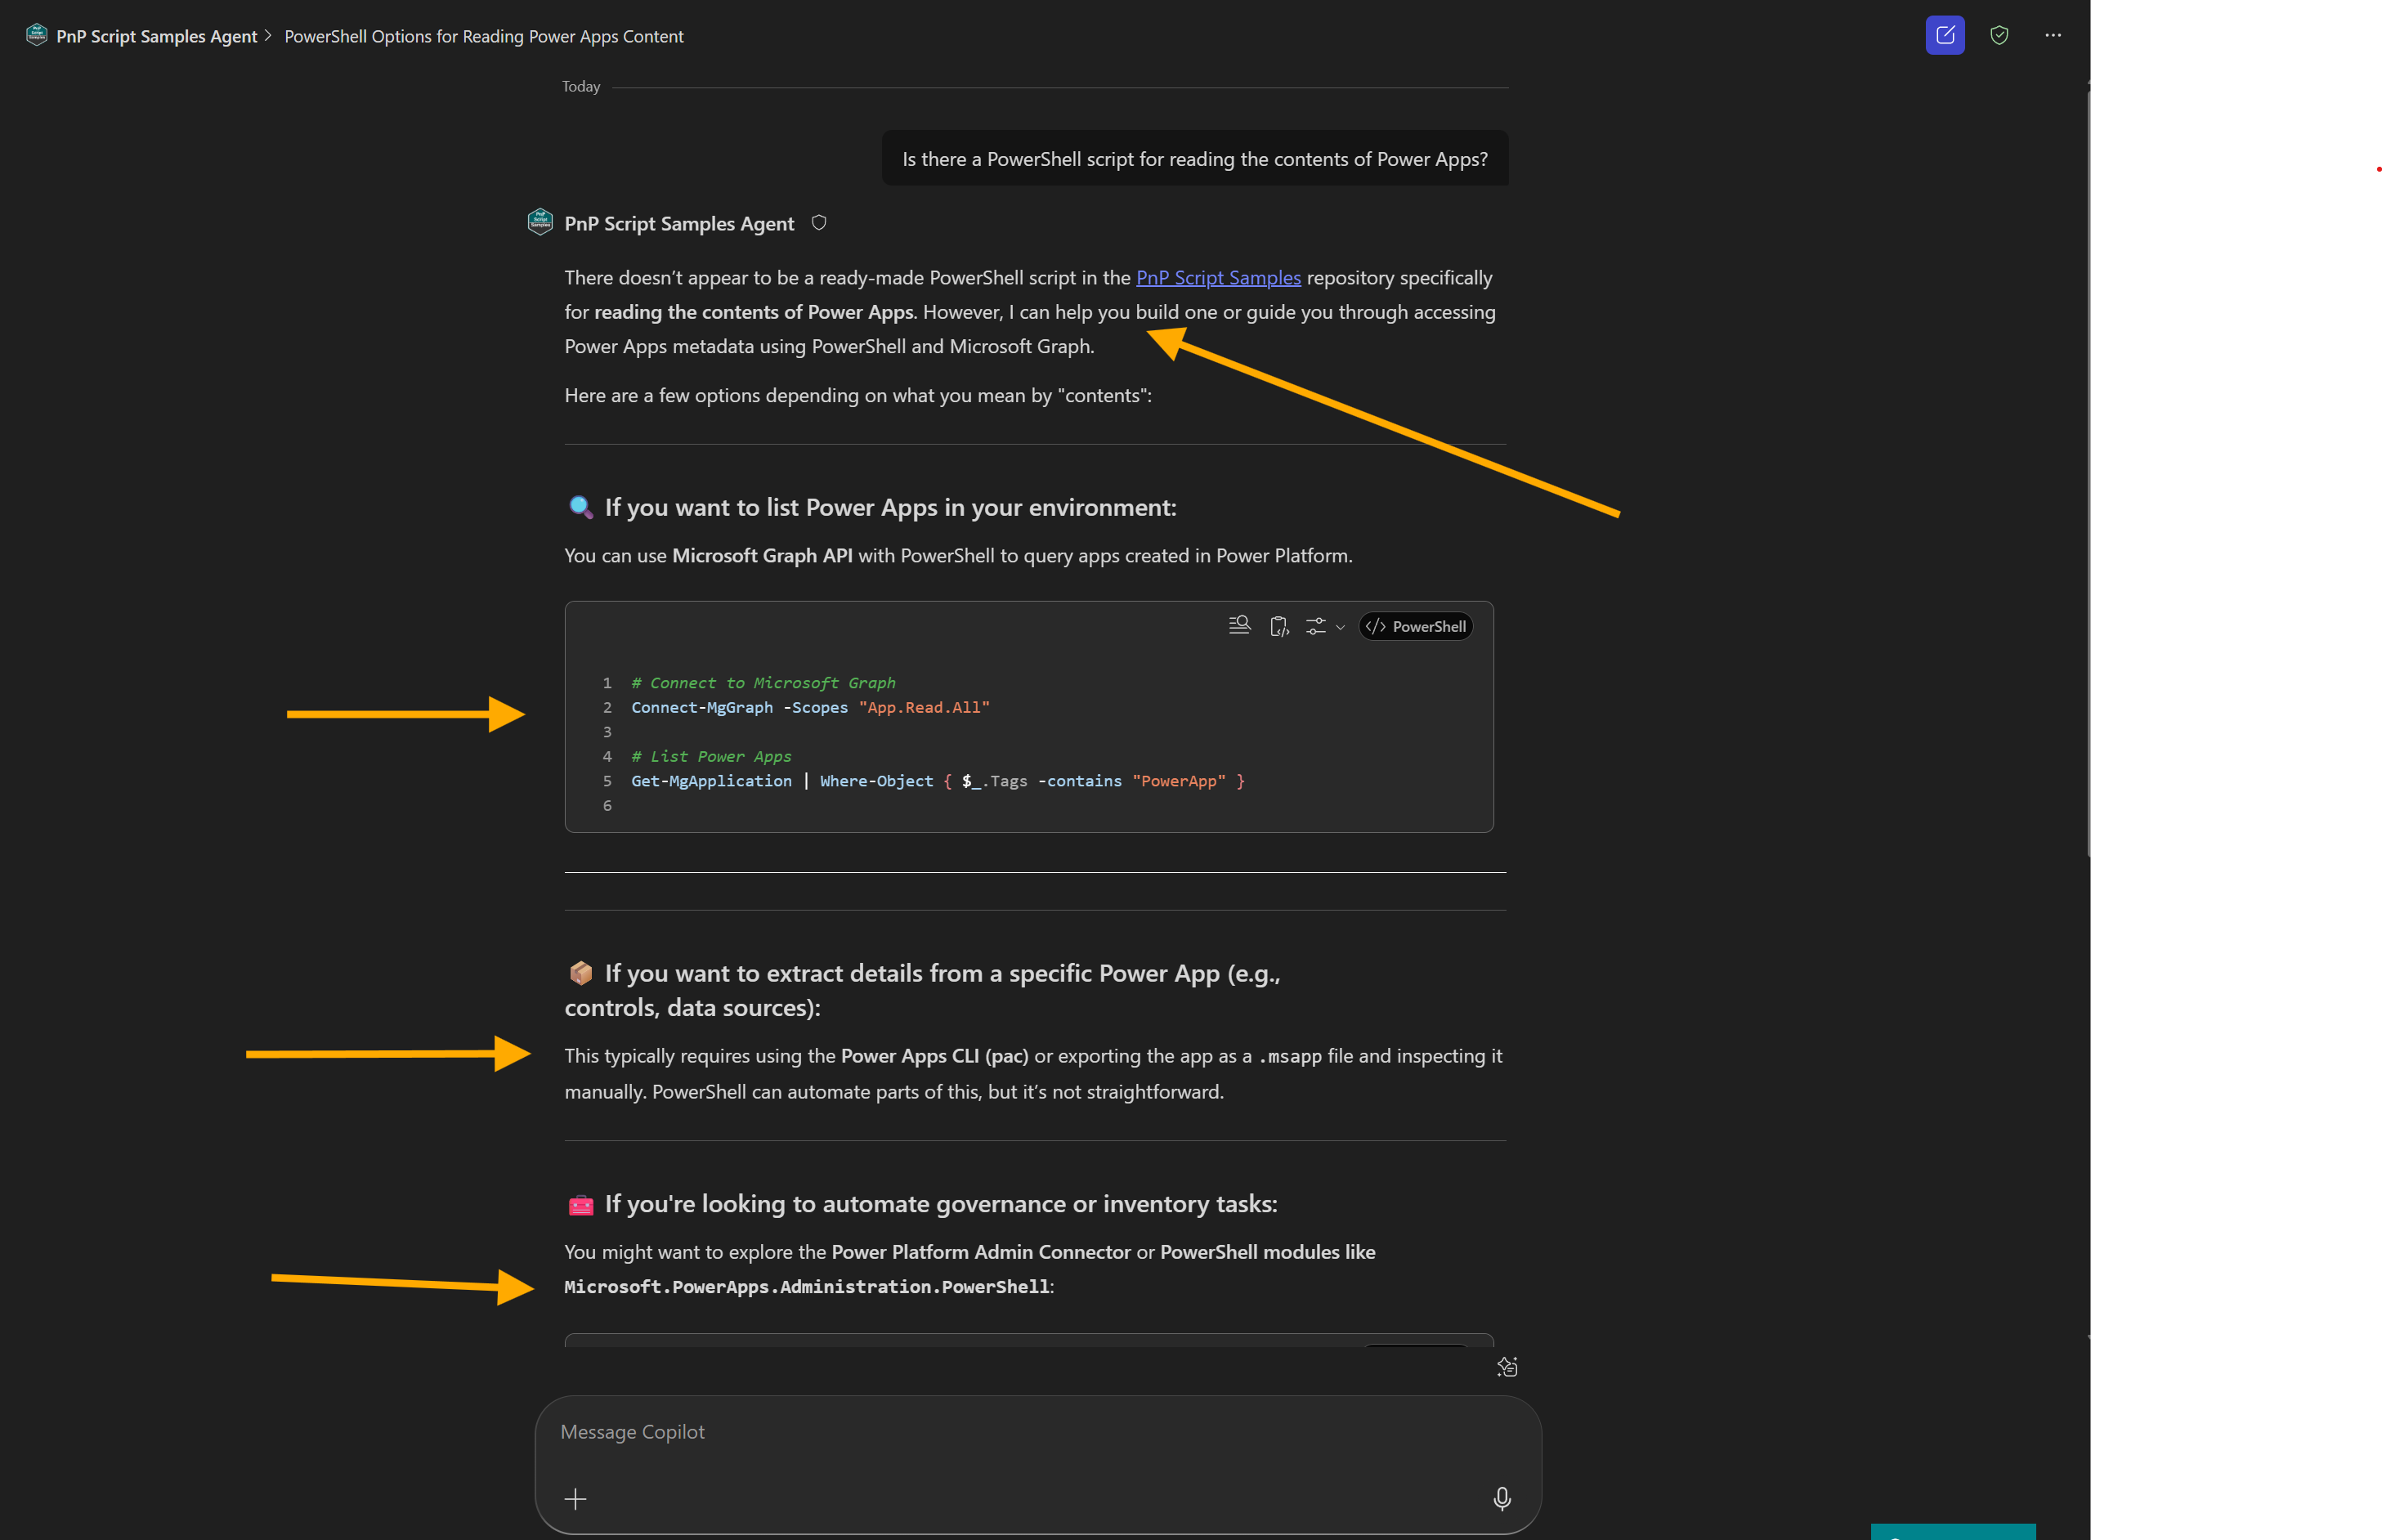The width and height of the screenshot is (2382, 1540).
Task: Expand the breadcrumb chevron after the agent name
Action: tap(268, 36)
